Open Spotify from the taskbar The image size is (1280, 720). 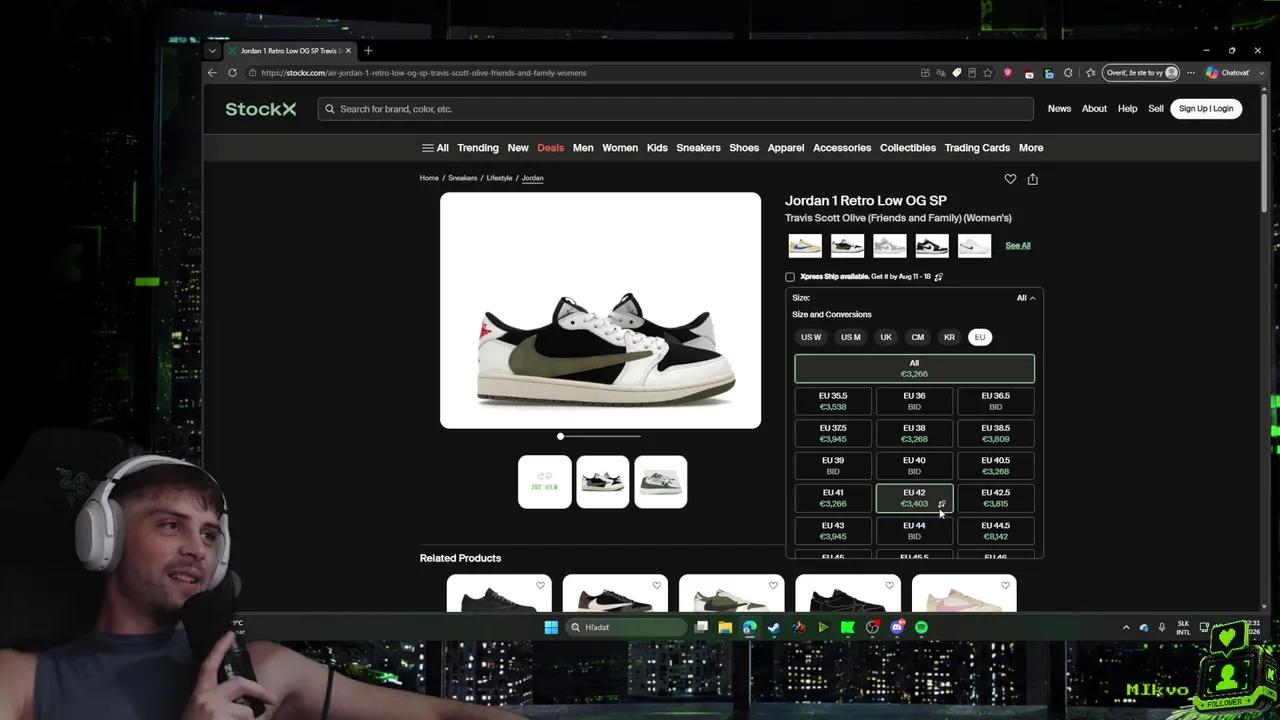(x=921, y=627)
